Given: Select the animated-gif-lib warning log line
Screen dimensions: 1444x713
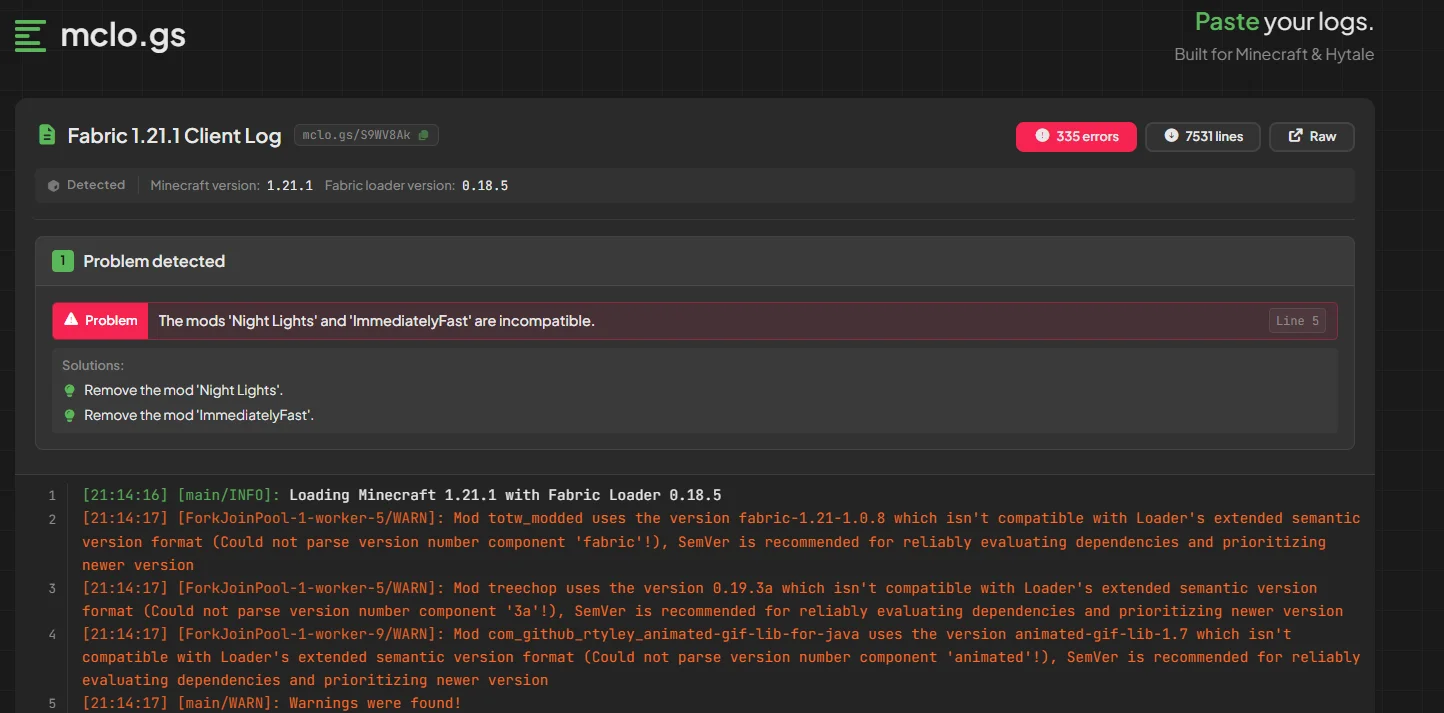Looking at the screenshot, I should [721, 657].
